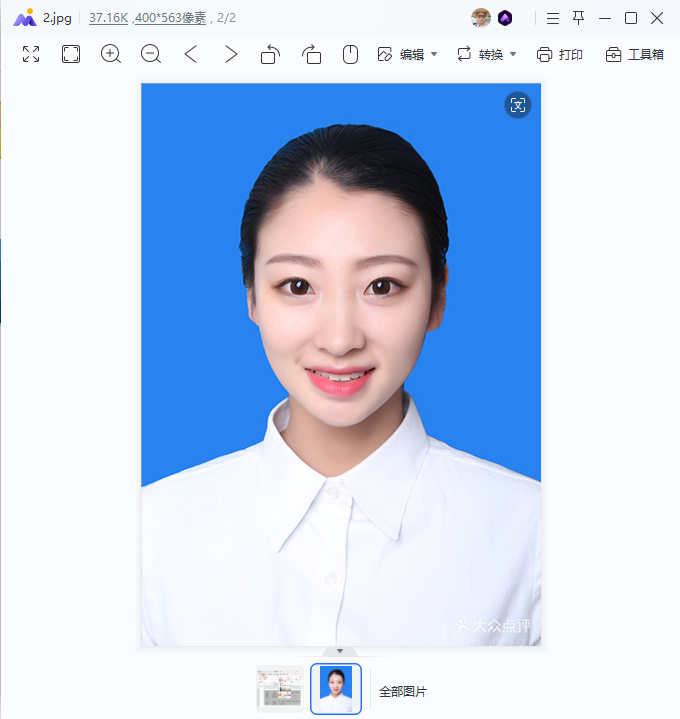Go to the next image
Image resolution: width=680 pixels, height=719 pixels.
tap(231, 54)
